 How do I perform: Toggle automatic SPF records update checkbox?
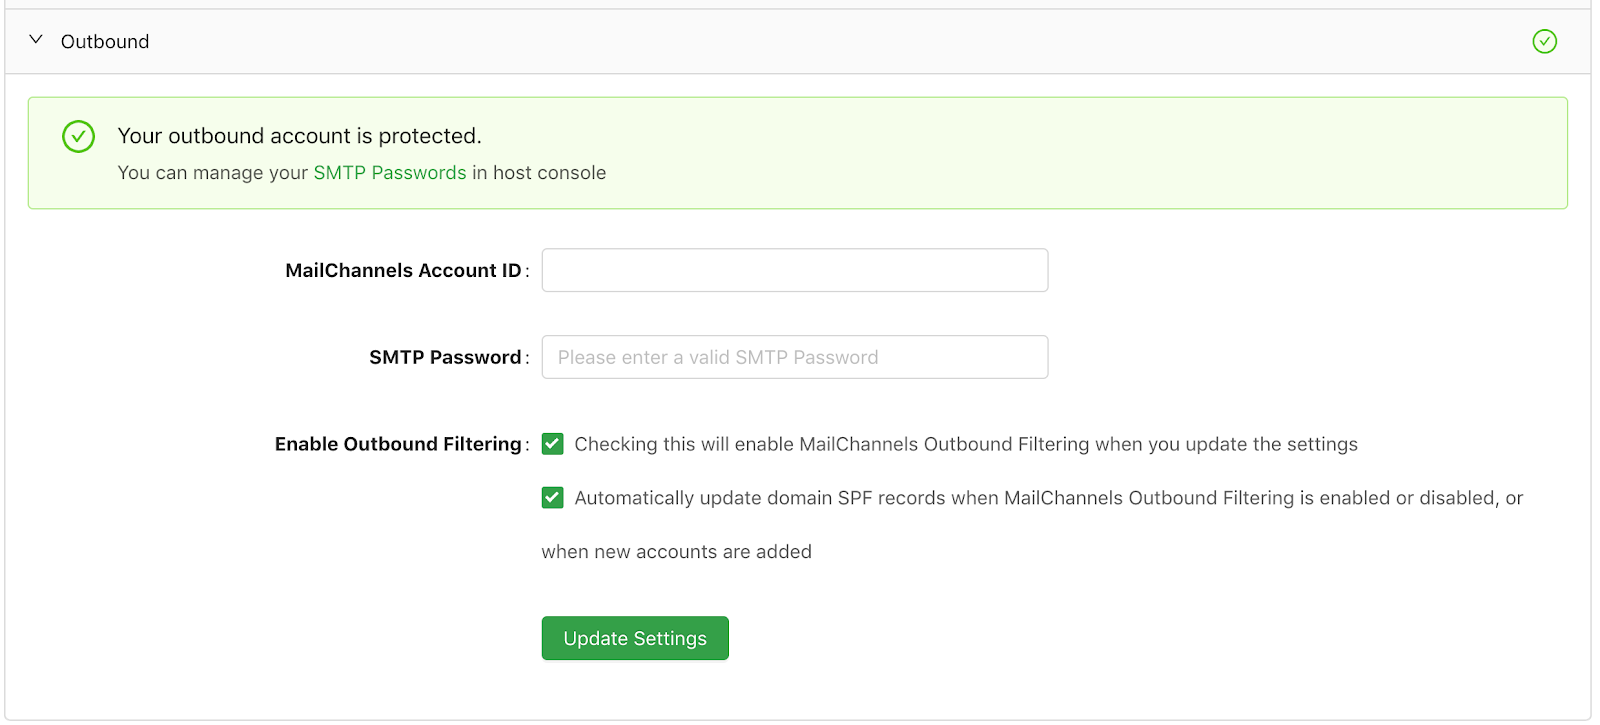[x=553, y=497]
